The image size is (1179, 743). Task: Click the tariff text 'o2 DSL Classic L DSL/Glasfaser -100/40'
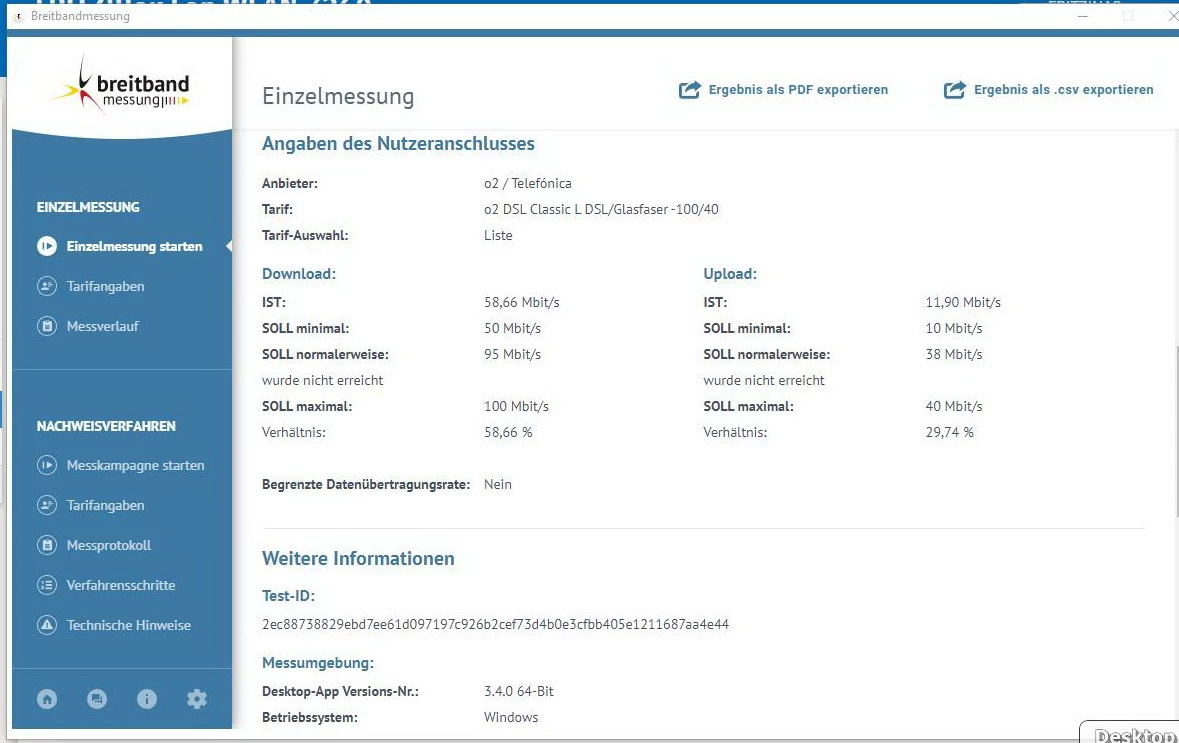pos(602,209)
